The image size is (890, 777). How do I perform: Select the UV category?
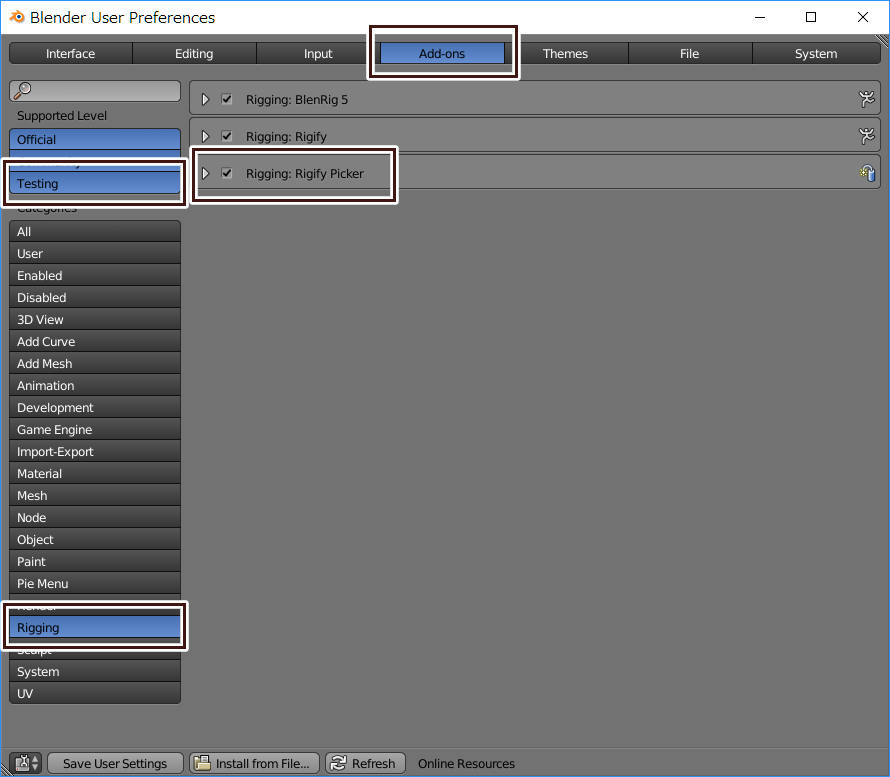(x=95, y=694)
